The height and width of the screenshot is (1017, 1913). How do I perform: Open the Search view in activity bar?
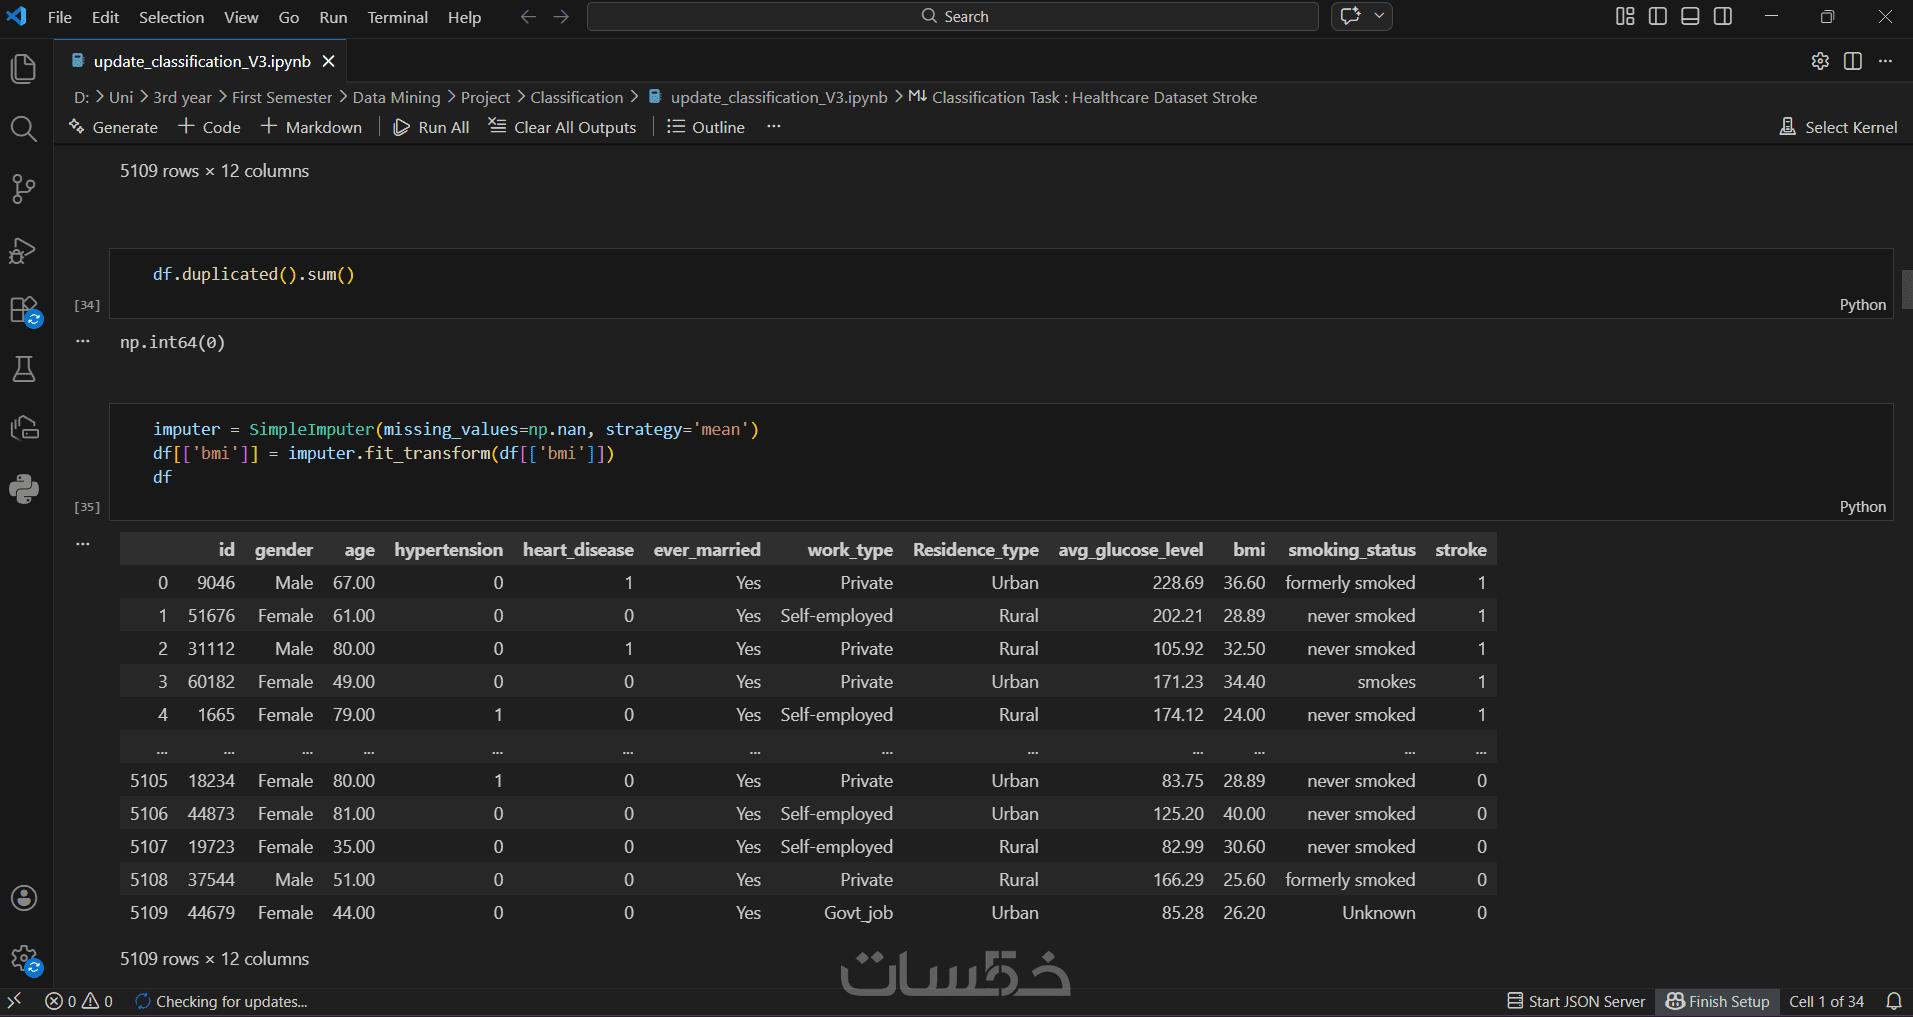(x=24, y=129)
